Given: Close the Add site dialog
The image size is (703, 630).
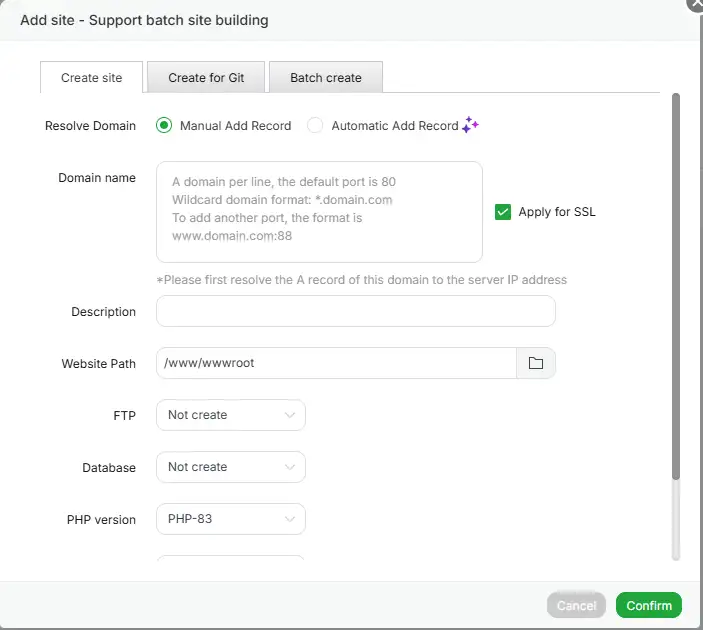Looking at the screenshot, I should (696, 4).
